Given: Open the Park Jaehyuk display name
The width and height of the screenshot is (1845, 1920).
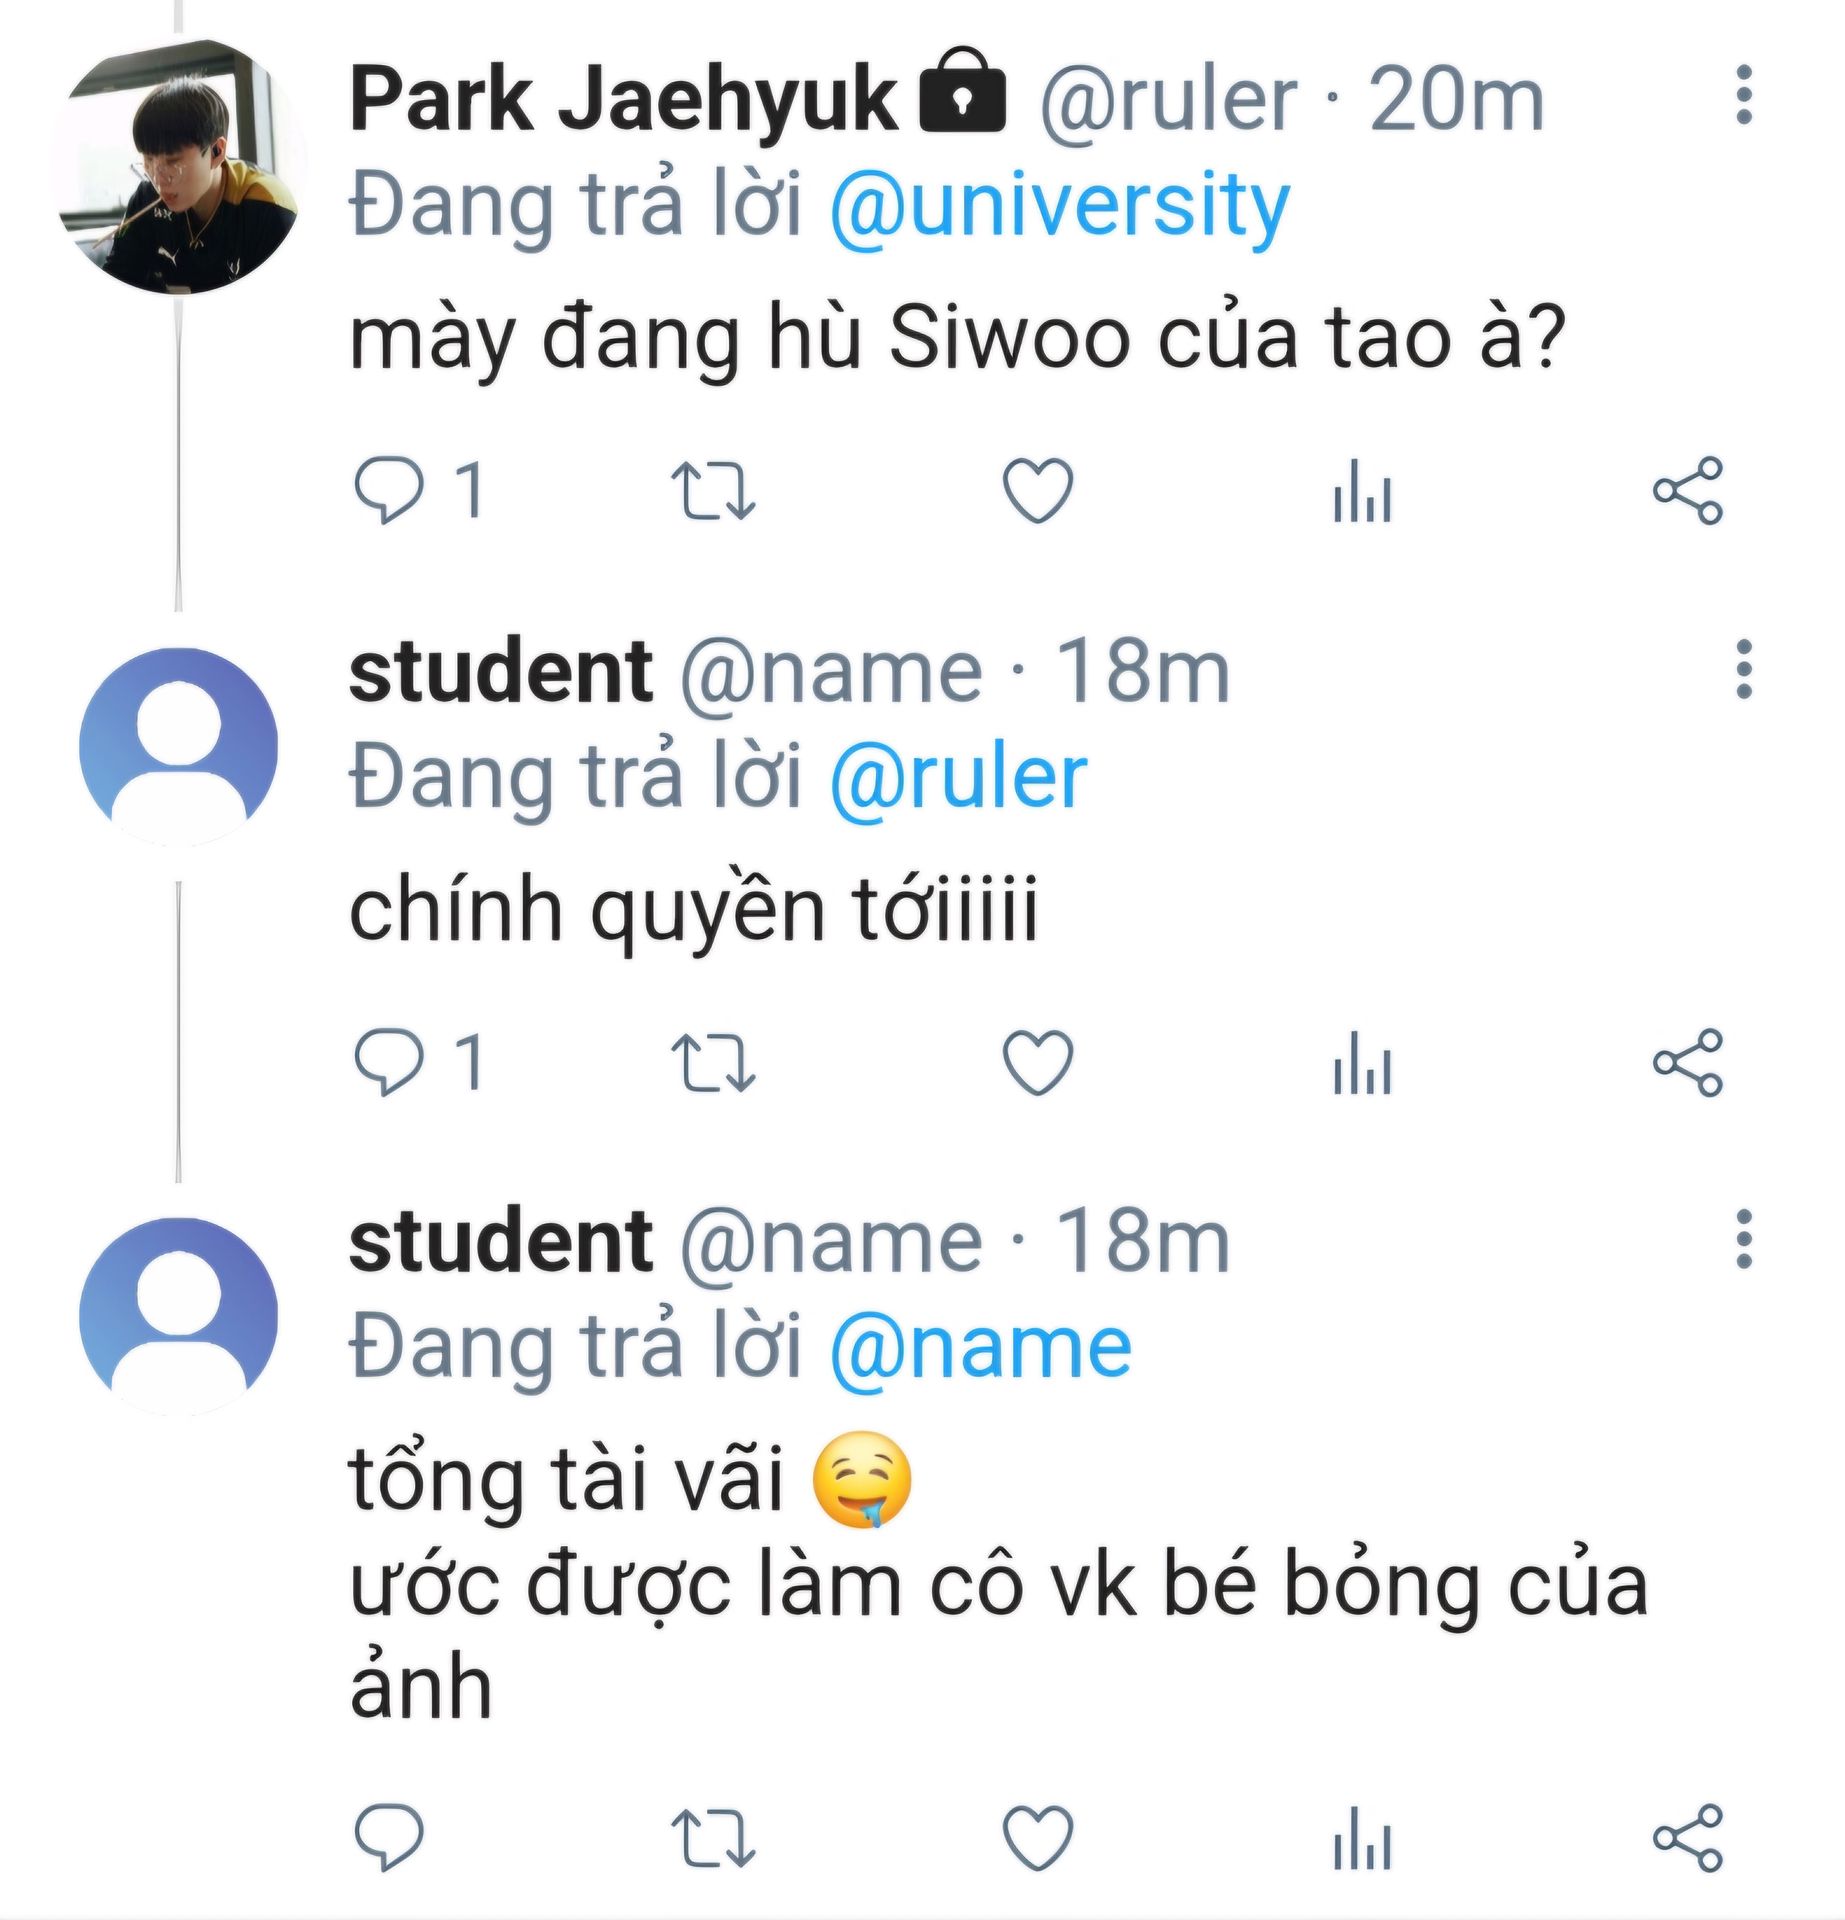Looking at the screenshot, I should tap(622, 98).
